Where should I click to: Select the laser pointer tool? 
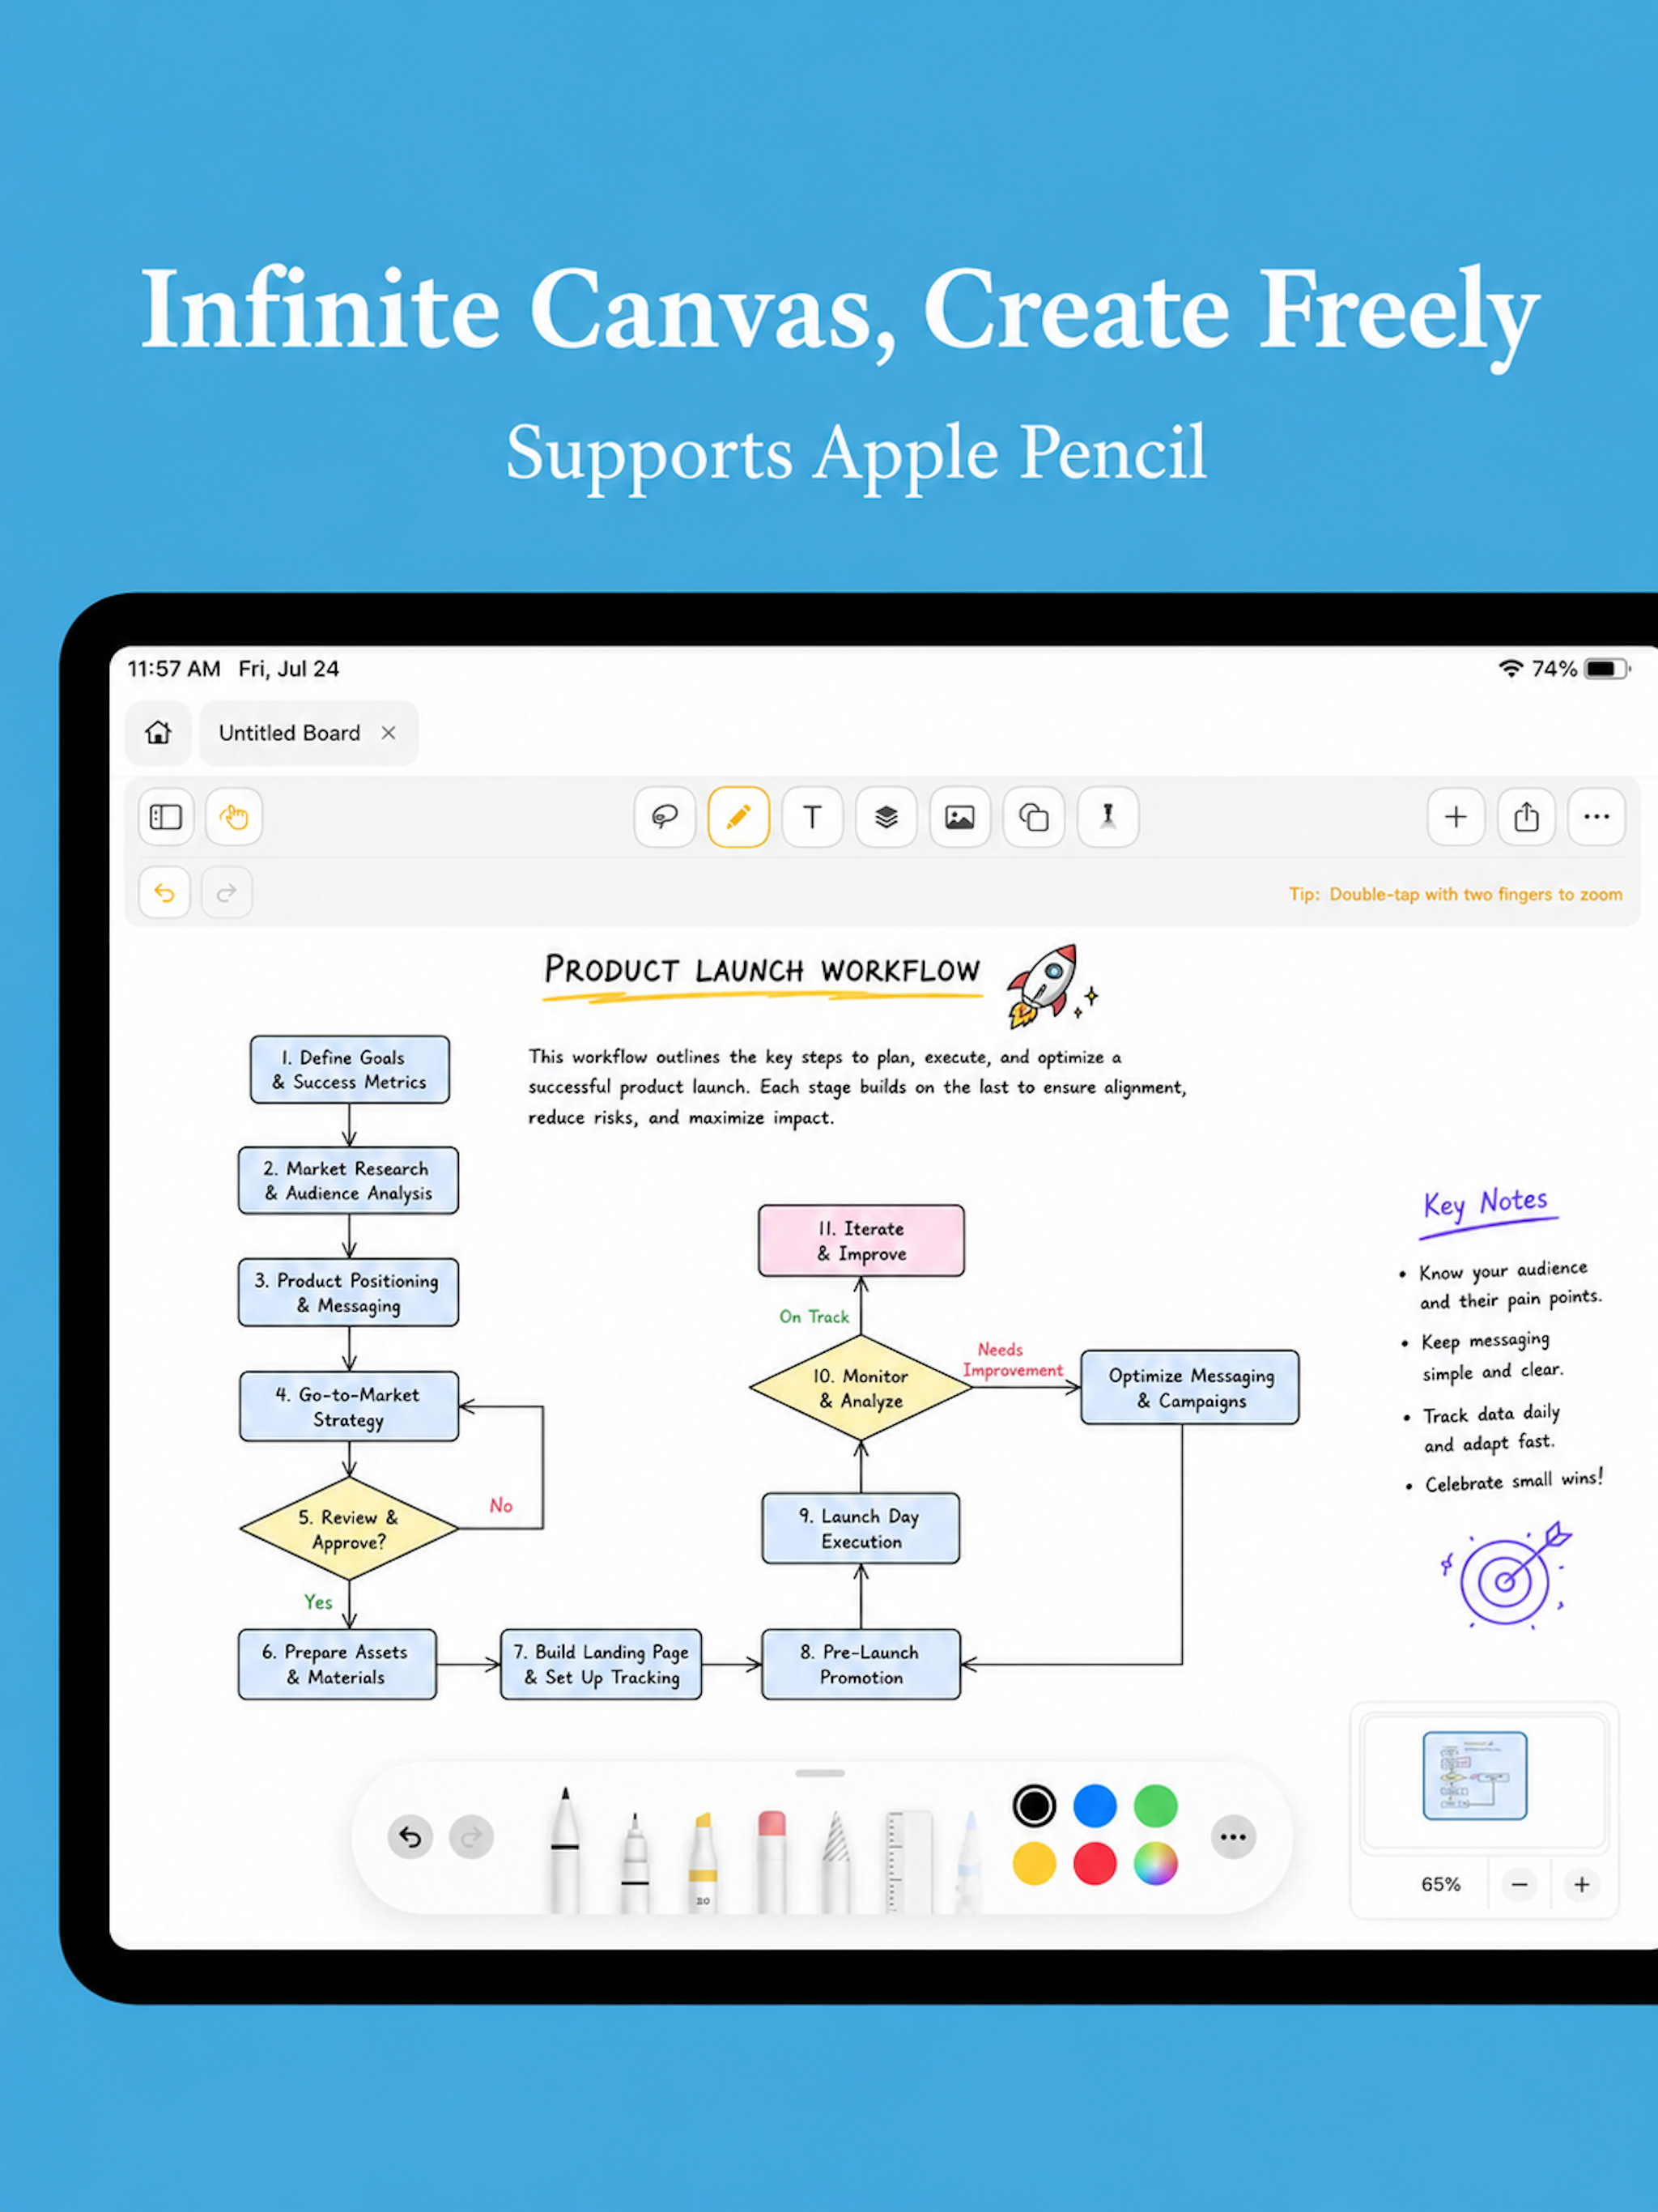pos(1108,817)
